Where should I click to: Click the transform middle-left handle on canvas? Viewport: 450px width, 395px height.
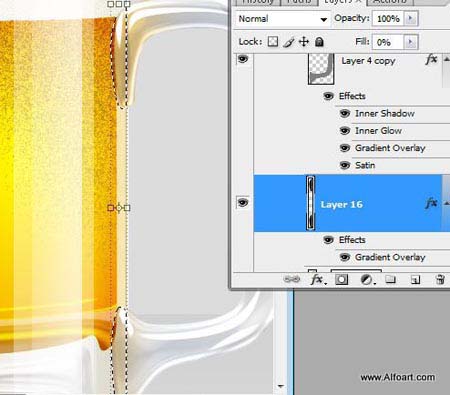111,208
